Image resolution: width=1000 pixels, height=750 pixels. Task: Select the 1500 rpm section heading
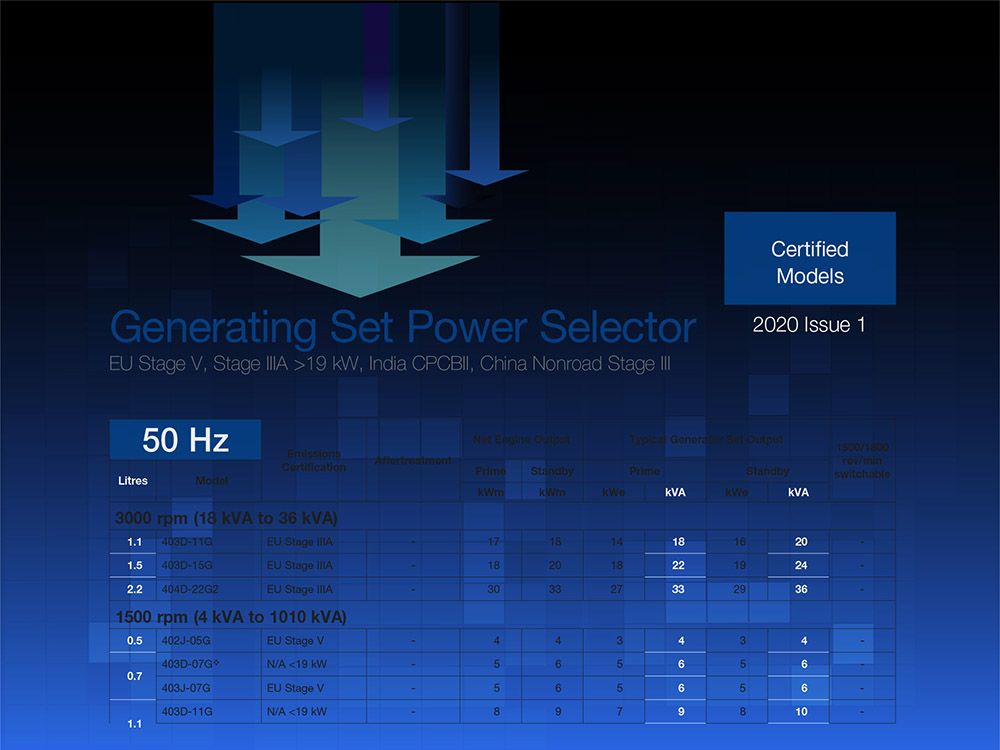[x=231, y=616]
